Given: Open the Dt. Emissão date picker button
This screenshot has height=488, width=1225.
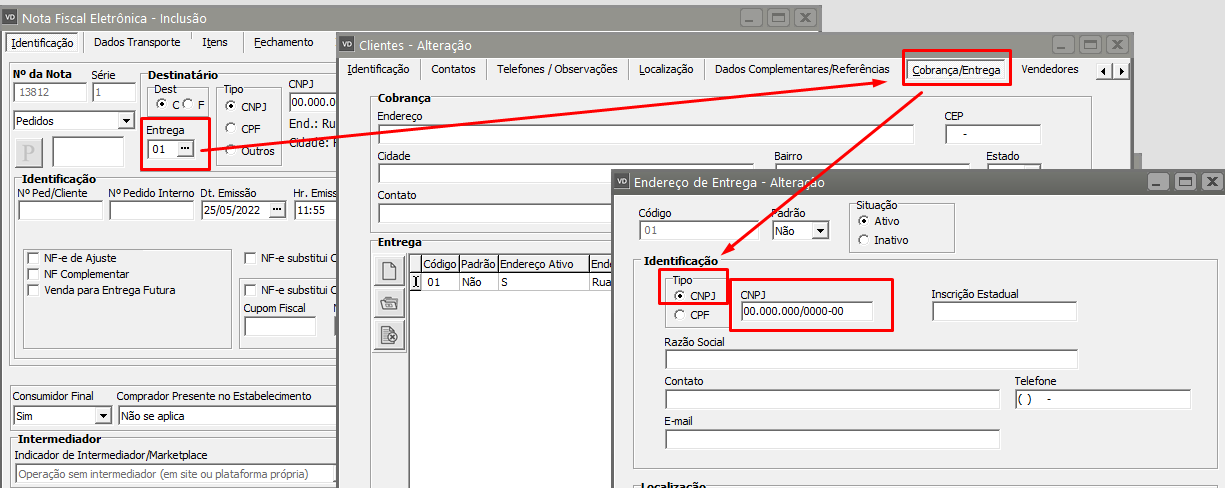Looking at the screenshot, I should [x=277, y=210].
